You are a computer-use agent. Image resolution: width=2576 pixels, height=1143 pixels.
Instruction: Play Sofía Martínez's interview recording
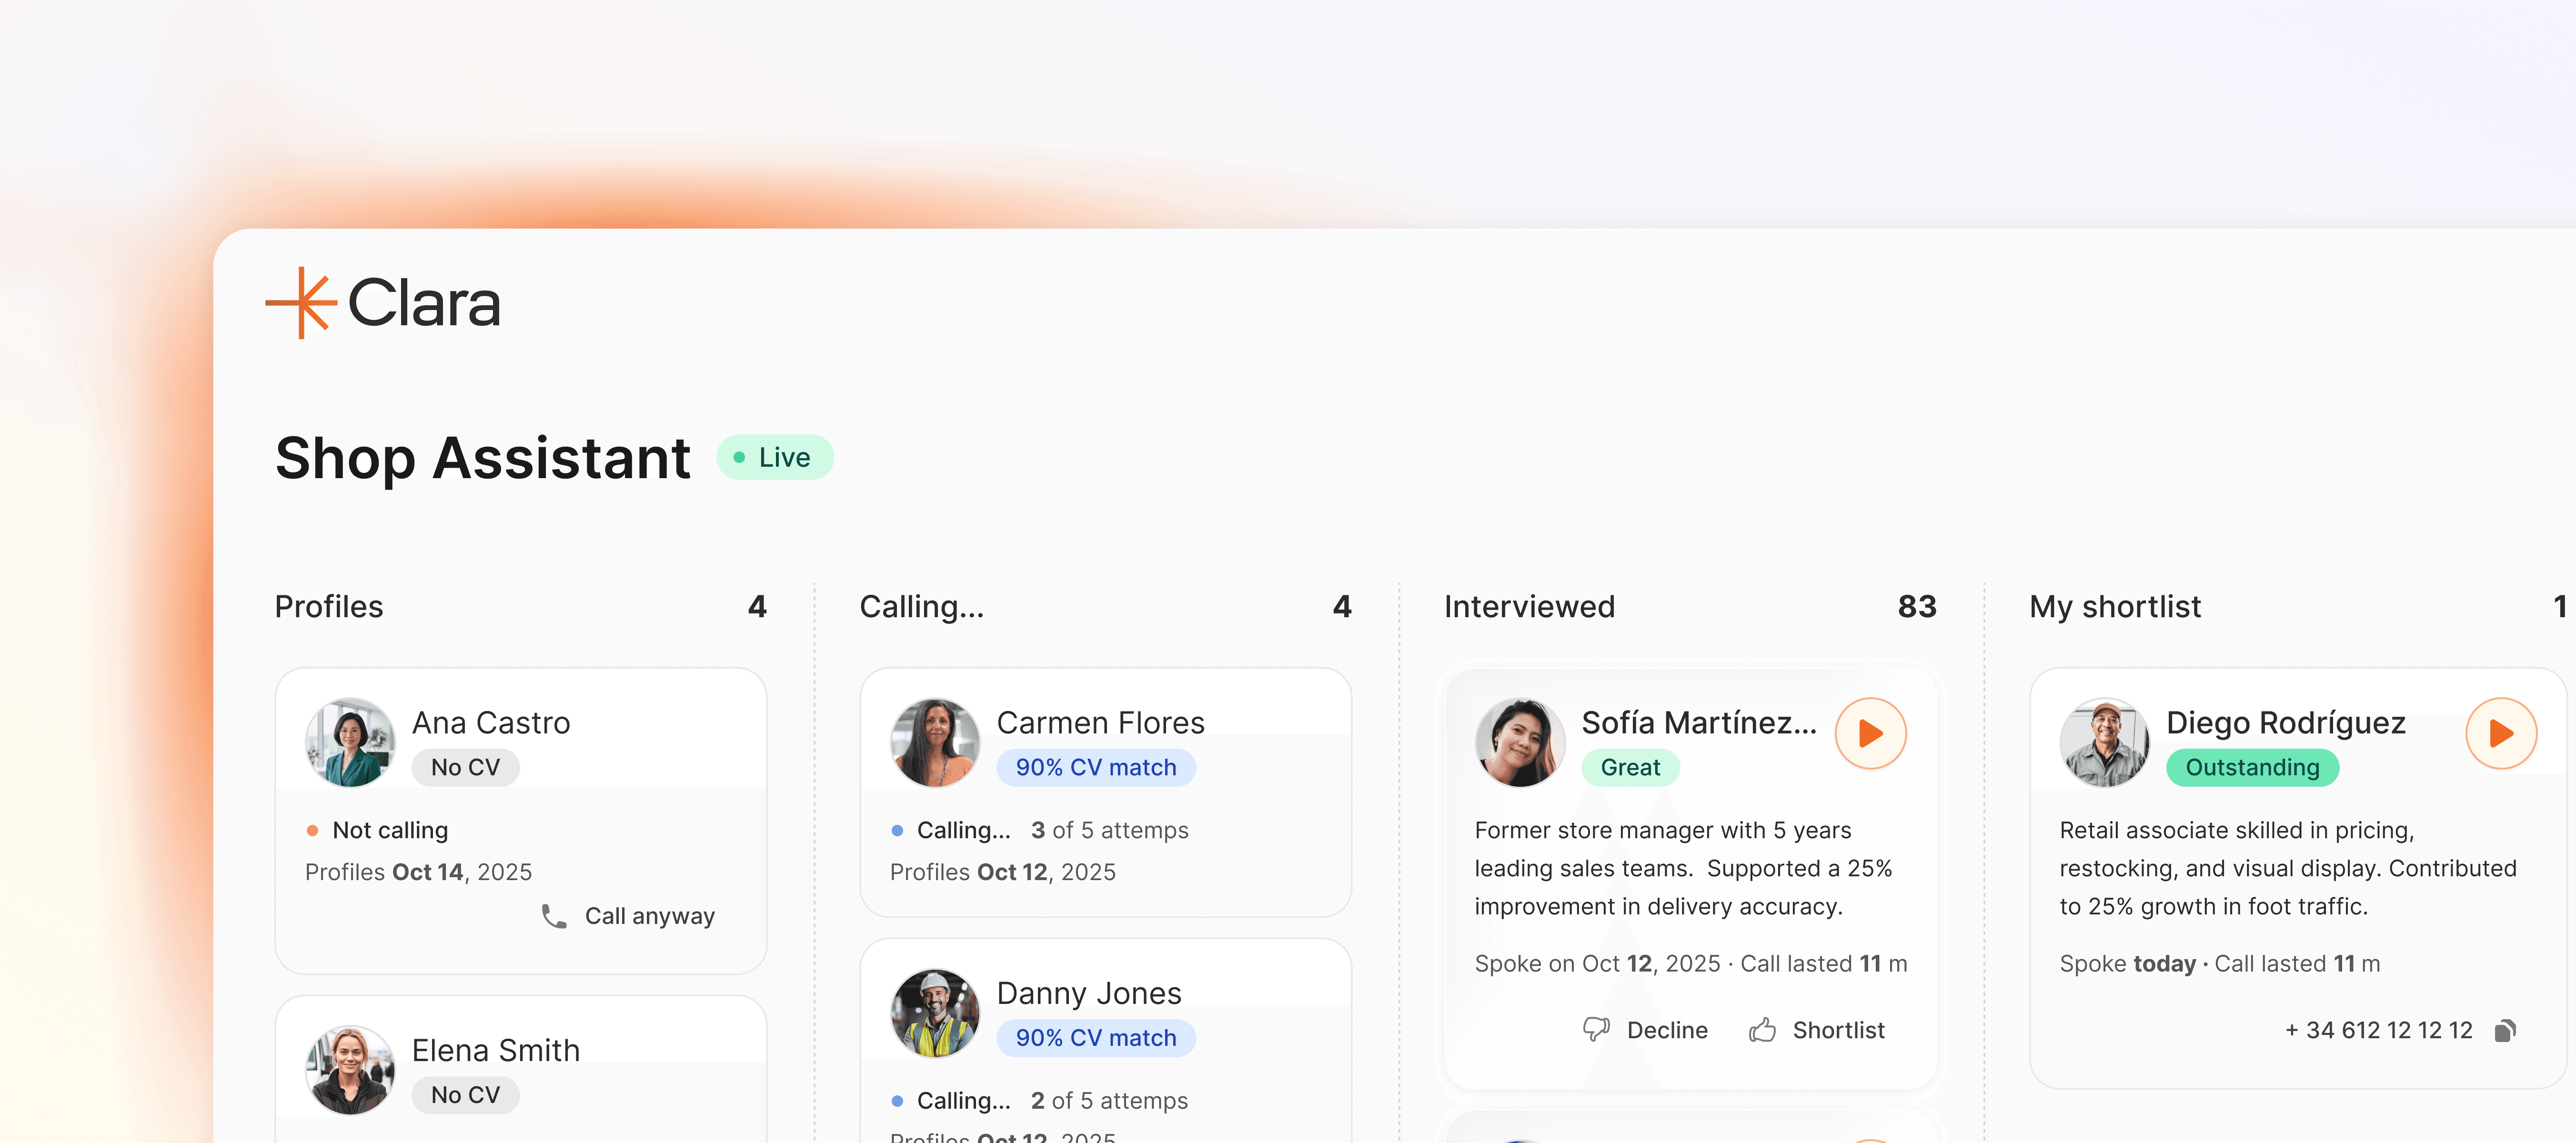click(1869, 733)
